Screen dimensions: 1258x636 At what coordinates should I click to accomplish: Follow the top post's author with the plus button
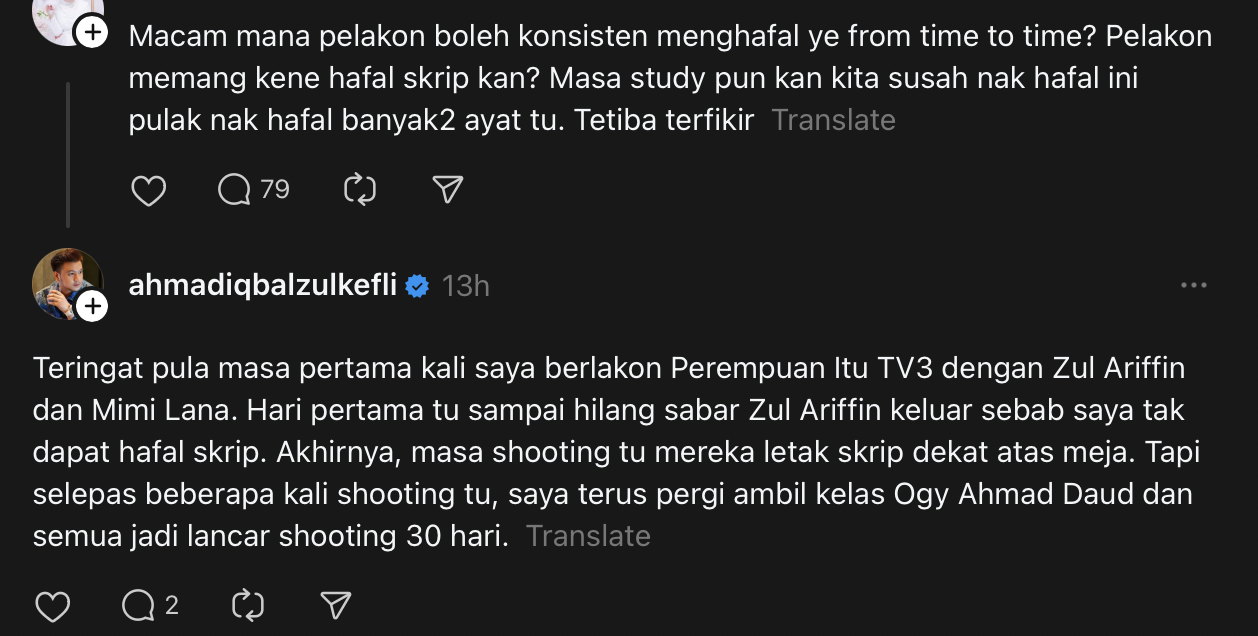pos(92,33)
